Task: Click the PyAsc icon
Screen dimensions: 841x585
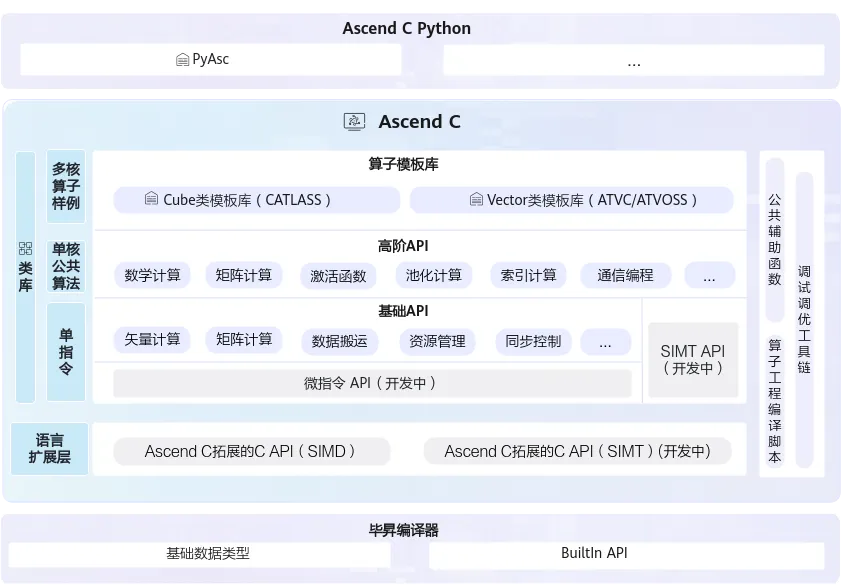Action: click(182, 60)
